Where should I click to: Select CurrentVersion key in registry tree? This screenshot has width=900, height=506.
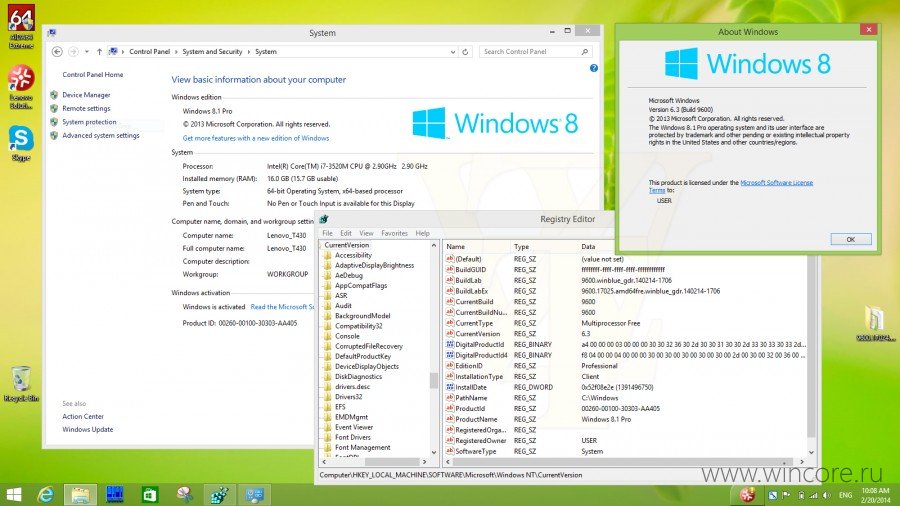(347, 245)
